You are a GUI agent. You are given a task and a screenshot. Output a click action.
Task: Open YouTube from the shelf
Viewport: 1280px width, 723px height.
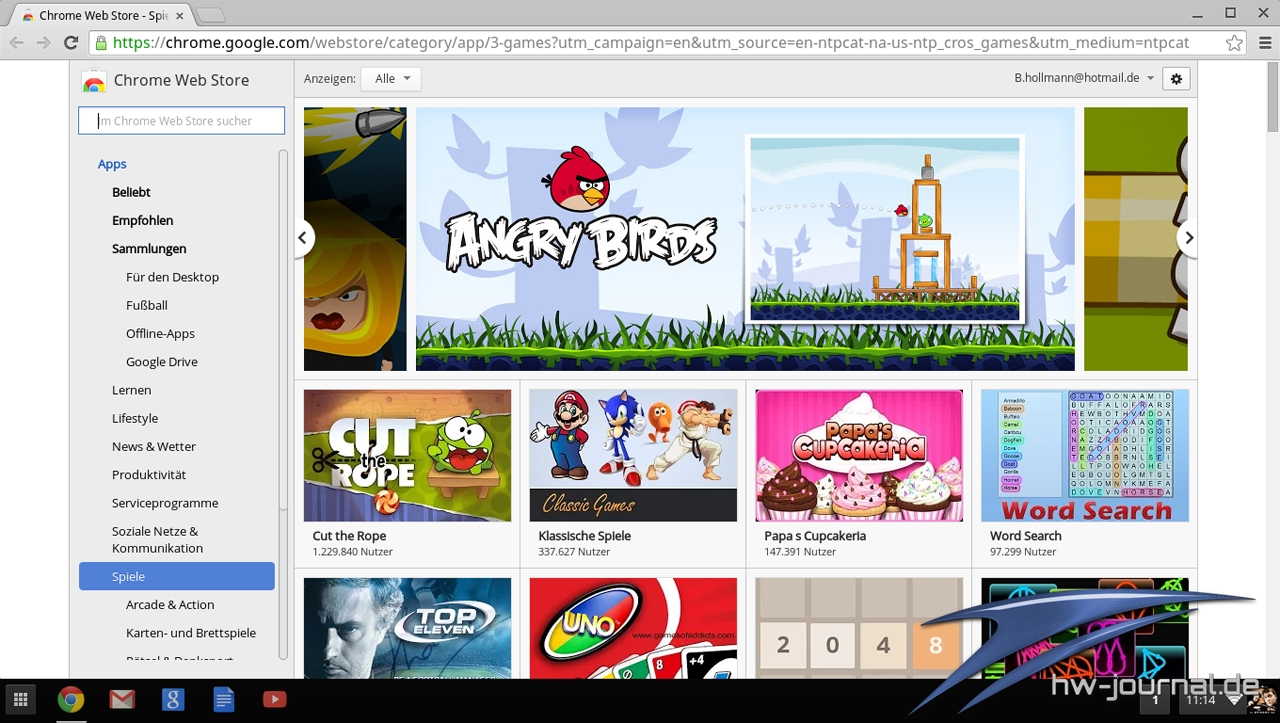click(275, 700)
